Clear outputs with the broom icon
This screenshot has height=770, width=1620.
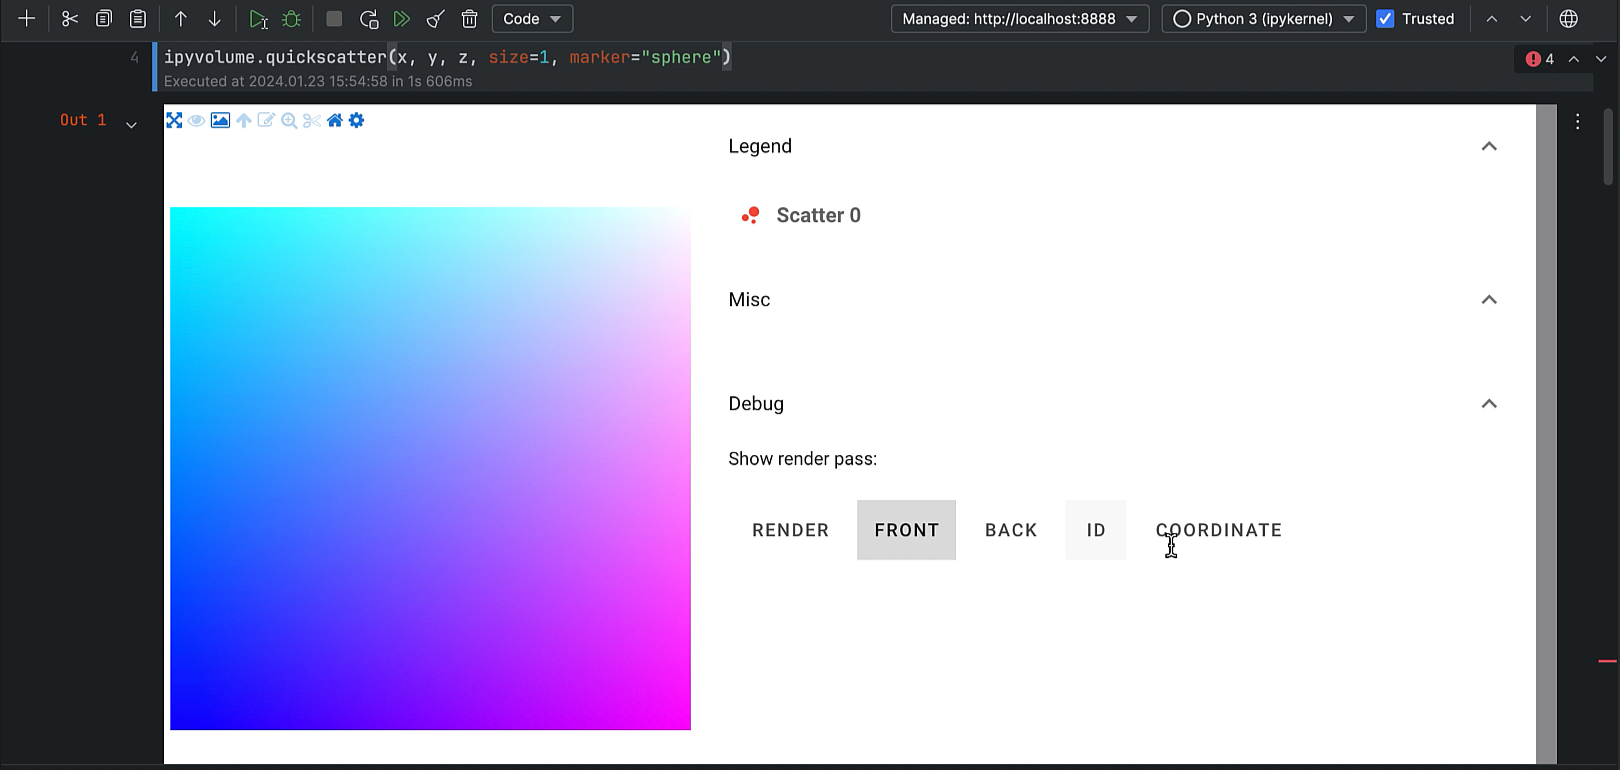436,19
